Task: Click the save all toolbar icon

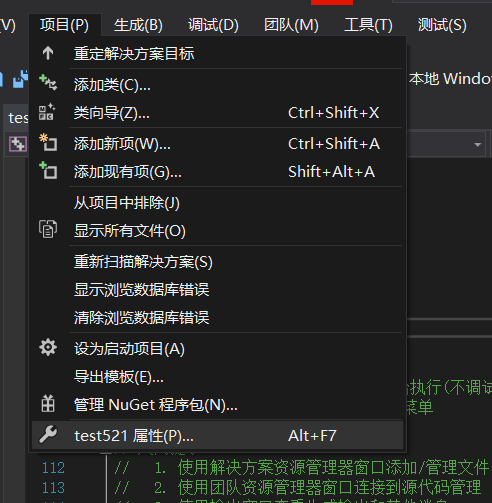Action: pos(21,79)
